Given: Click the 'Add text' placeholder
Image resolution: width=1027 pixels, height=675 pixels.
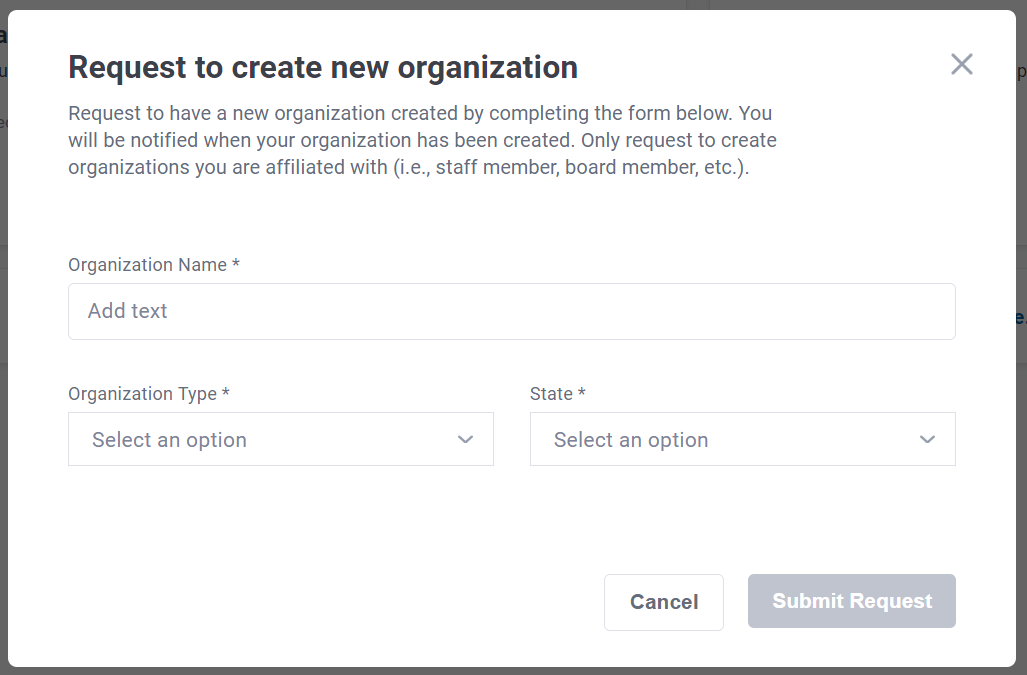Looking at the screenshot, I should pos(128,311).
